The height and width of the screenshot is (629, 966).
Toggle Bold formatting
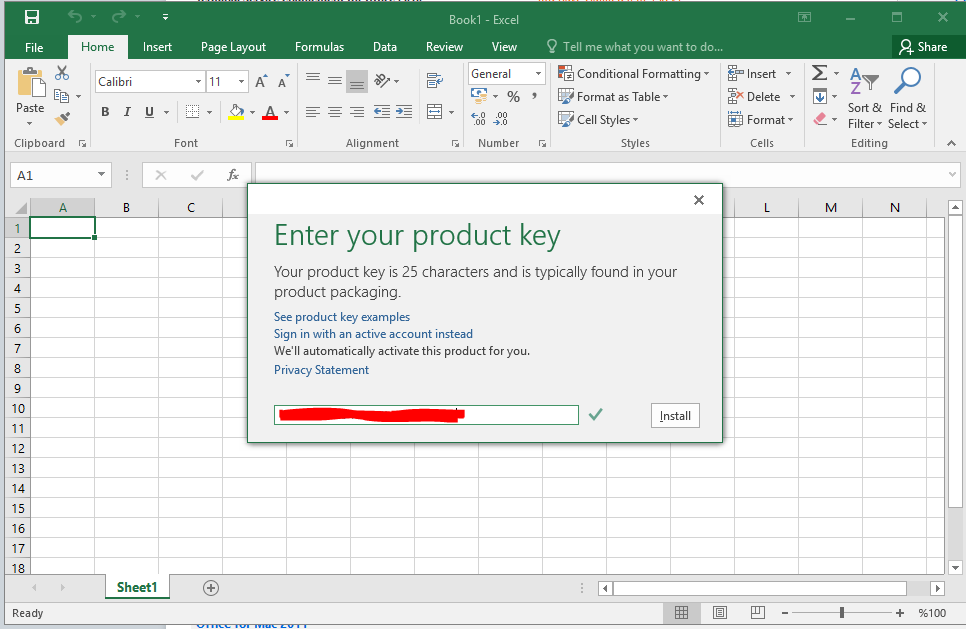click(x=105, y=112)
